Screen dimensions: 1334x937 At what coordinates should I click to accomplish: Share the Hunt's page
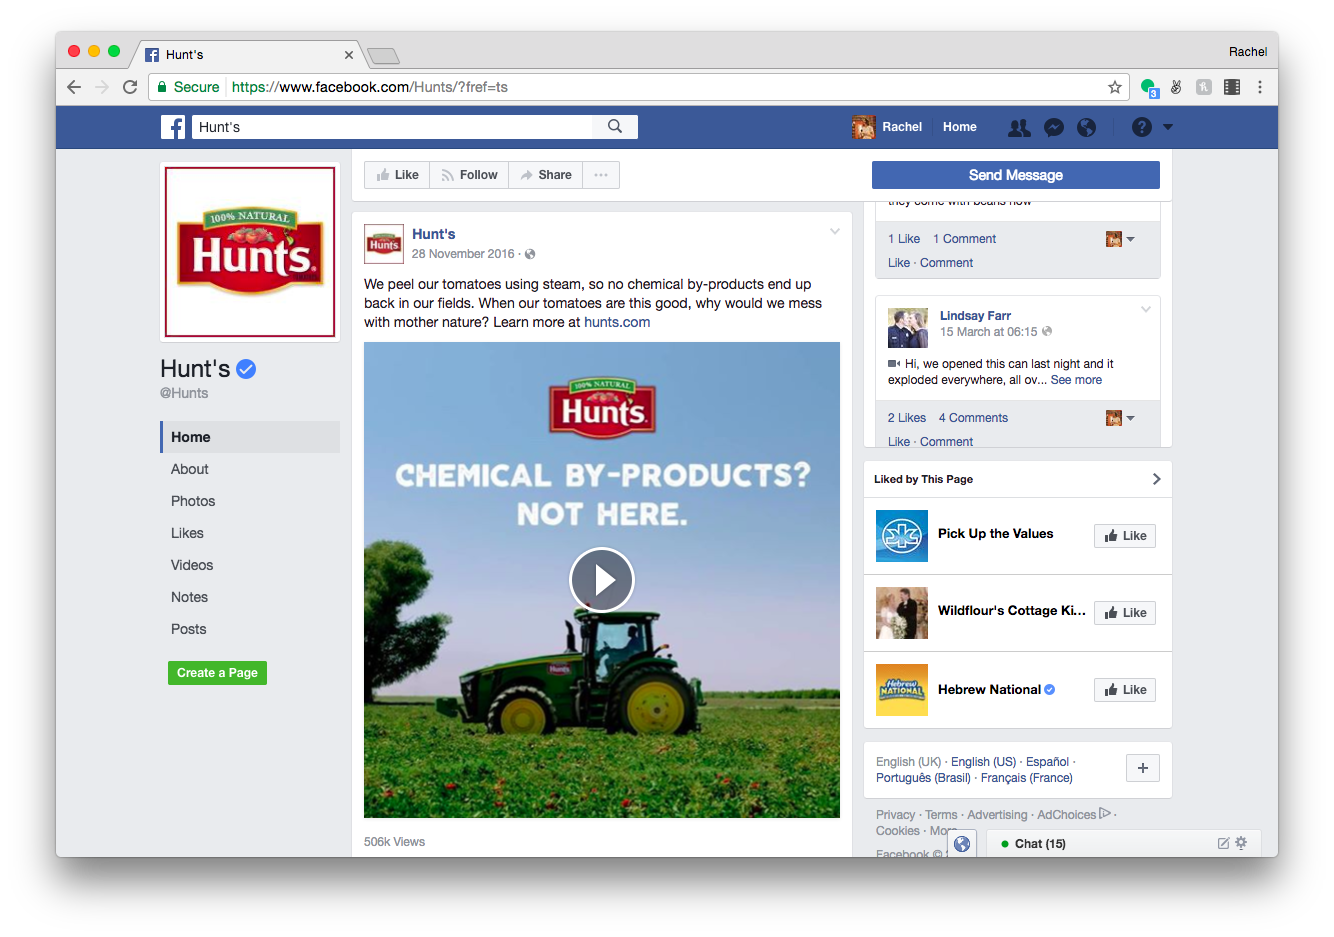(546, 175)
